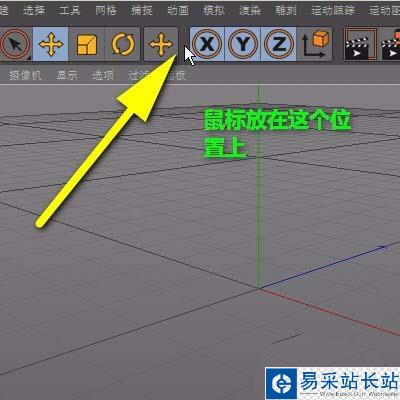Viewport: 400px width, 400px height.
Task: Open the viewport 过滤 menu
Action: [x=138, y=75]
